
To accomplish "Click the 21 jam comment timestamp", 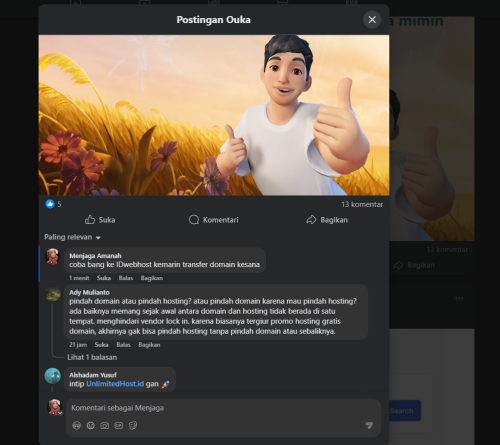I will pyautogui.click(x=78, y=345).
